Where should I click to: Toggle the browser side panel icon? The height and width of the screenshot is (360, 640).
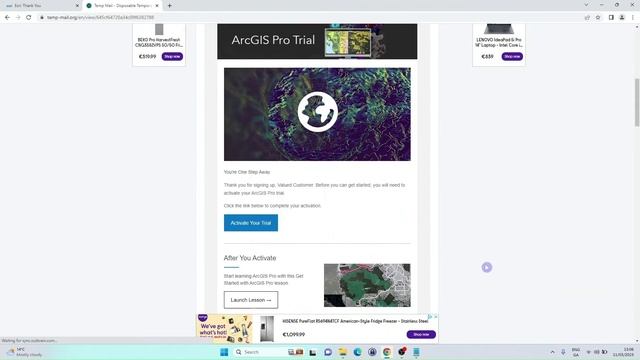[x=611, y=18]
